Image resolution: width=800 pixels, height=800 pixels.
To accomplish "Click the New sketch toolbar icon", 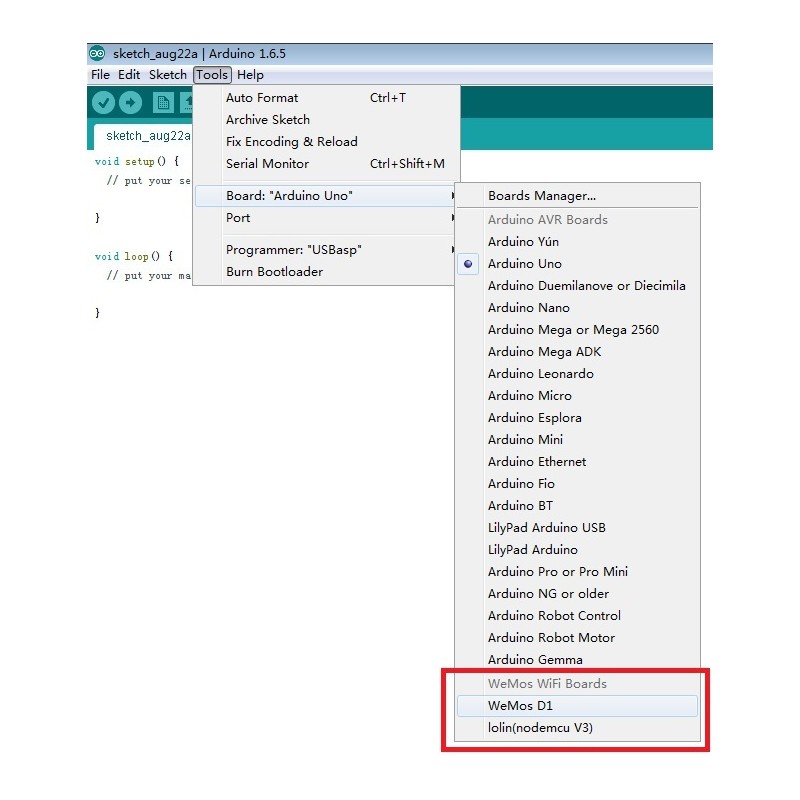I will click(163, 103).
